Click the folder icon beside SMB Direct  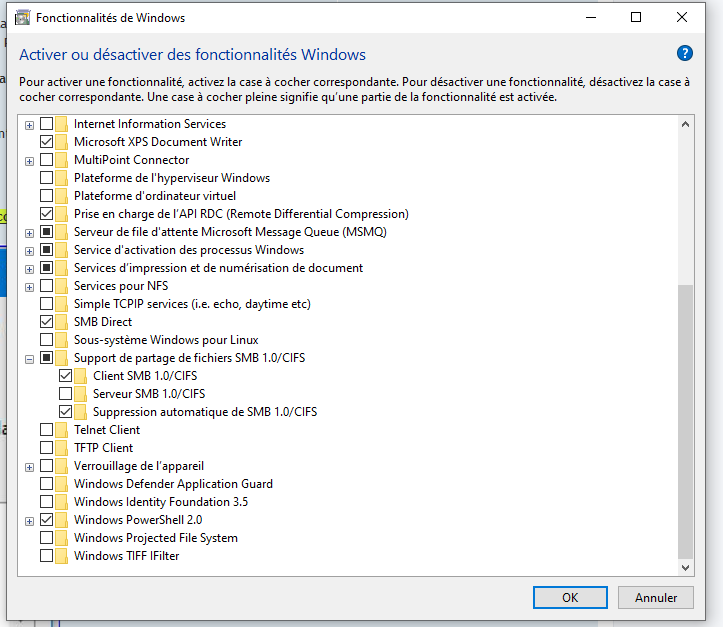pos(61,322)
